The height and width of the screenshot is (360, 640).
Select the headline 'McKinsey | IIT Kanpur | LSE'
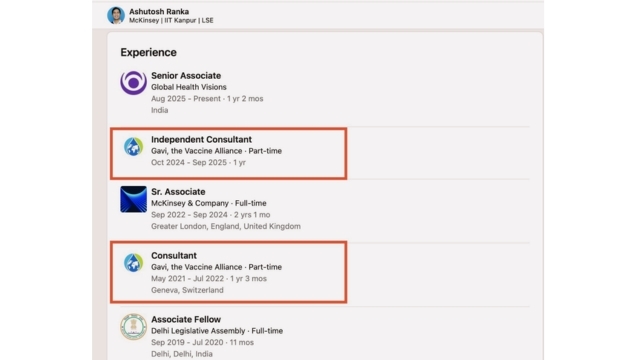point(171,20)
